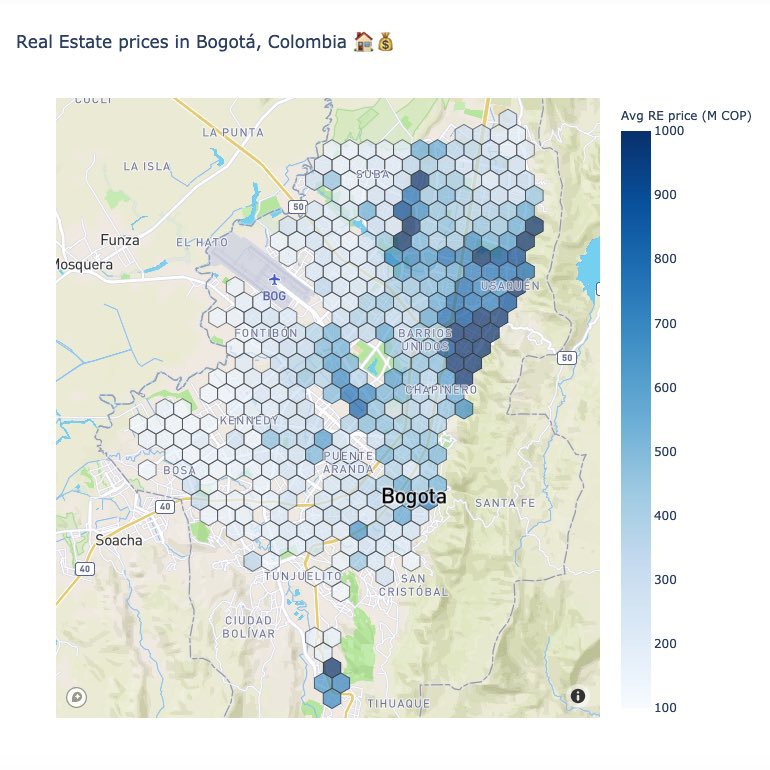The width and height of the screenshot is (770, 770).
Task: Click the 1000 tick on the colorbar
Action: [x=668, y=131]
